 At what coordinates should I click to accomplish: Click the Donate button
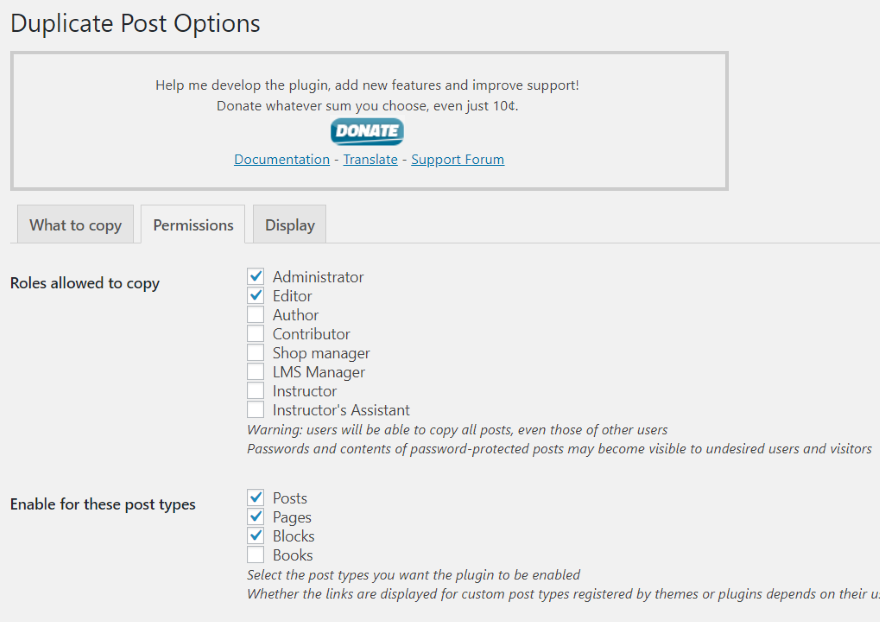(367, 131)
